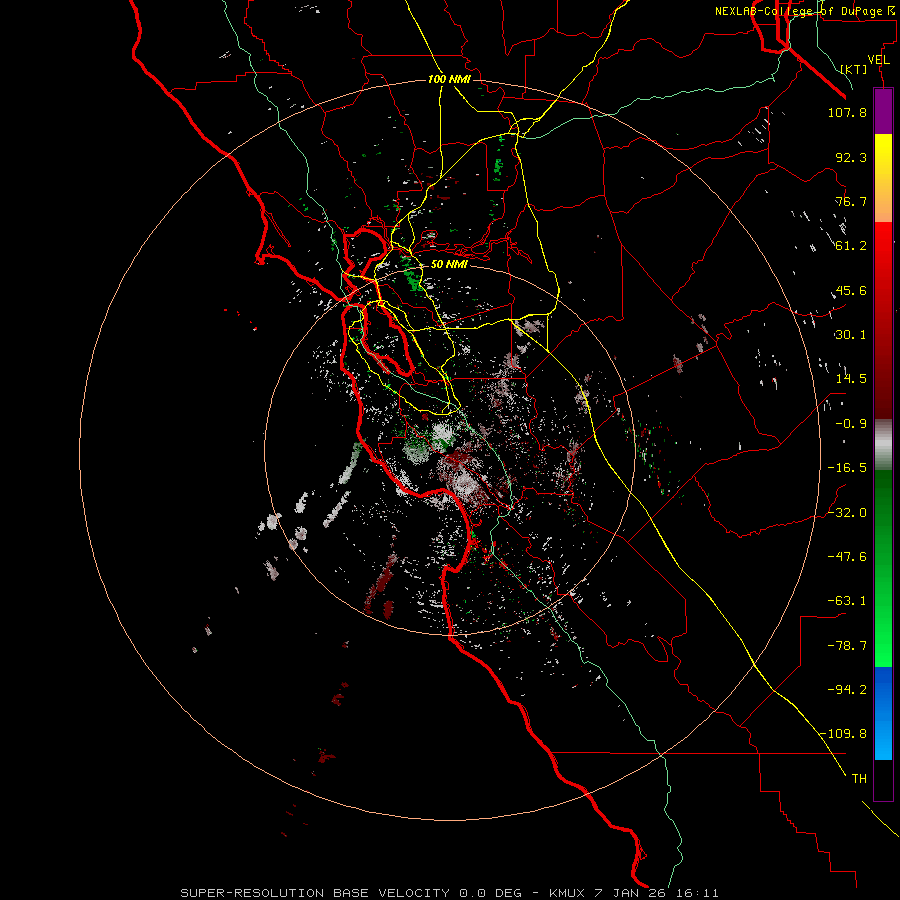Click the 45.6 legend value
900x900 pixels.
(x=851, y=290)
